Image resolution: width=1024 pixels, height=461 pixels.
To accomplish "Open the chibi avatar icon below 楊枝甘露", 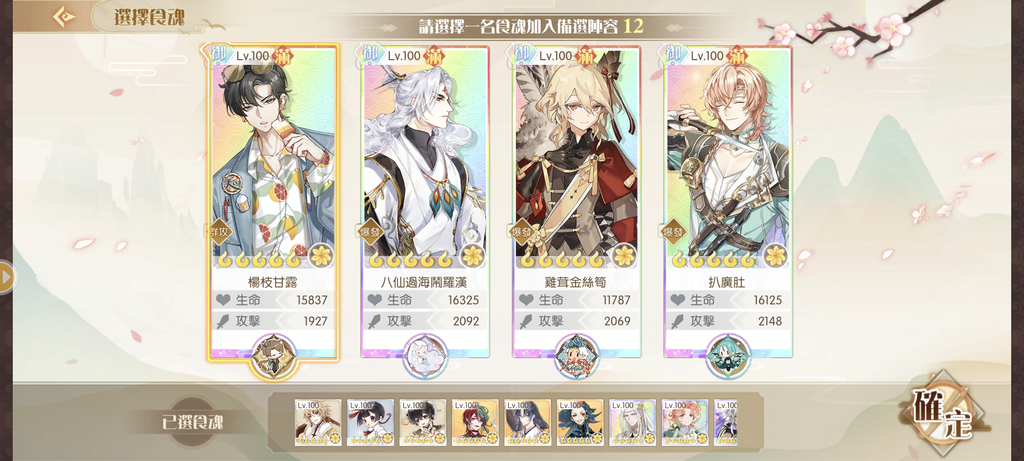I will pyautogui.click(x=274, y=357).
